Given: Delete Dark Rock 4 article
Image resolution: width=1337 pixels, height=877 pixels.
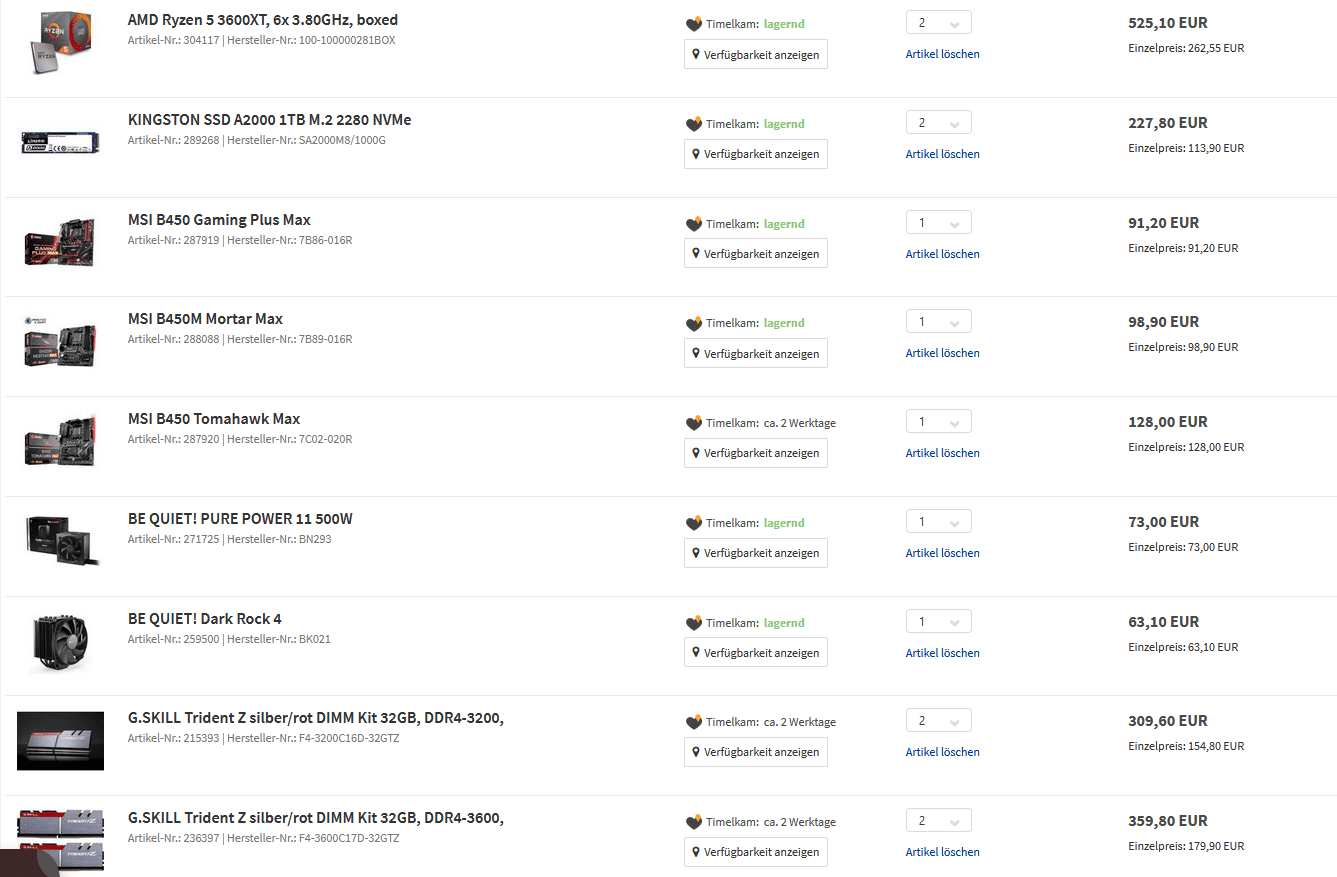Looking at the screenshot, I should pyautogui.click(x=943, y=653).
